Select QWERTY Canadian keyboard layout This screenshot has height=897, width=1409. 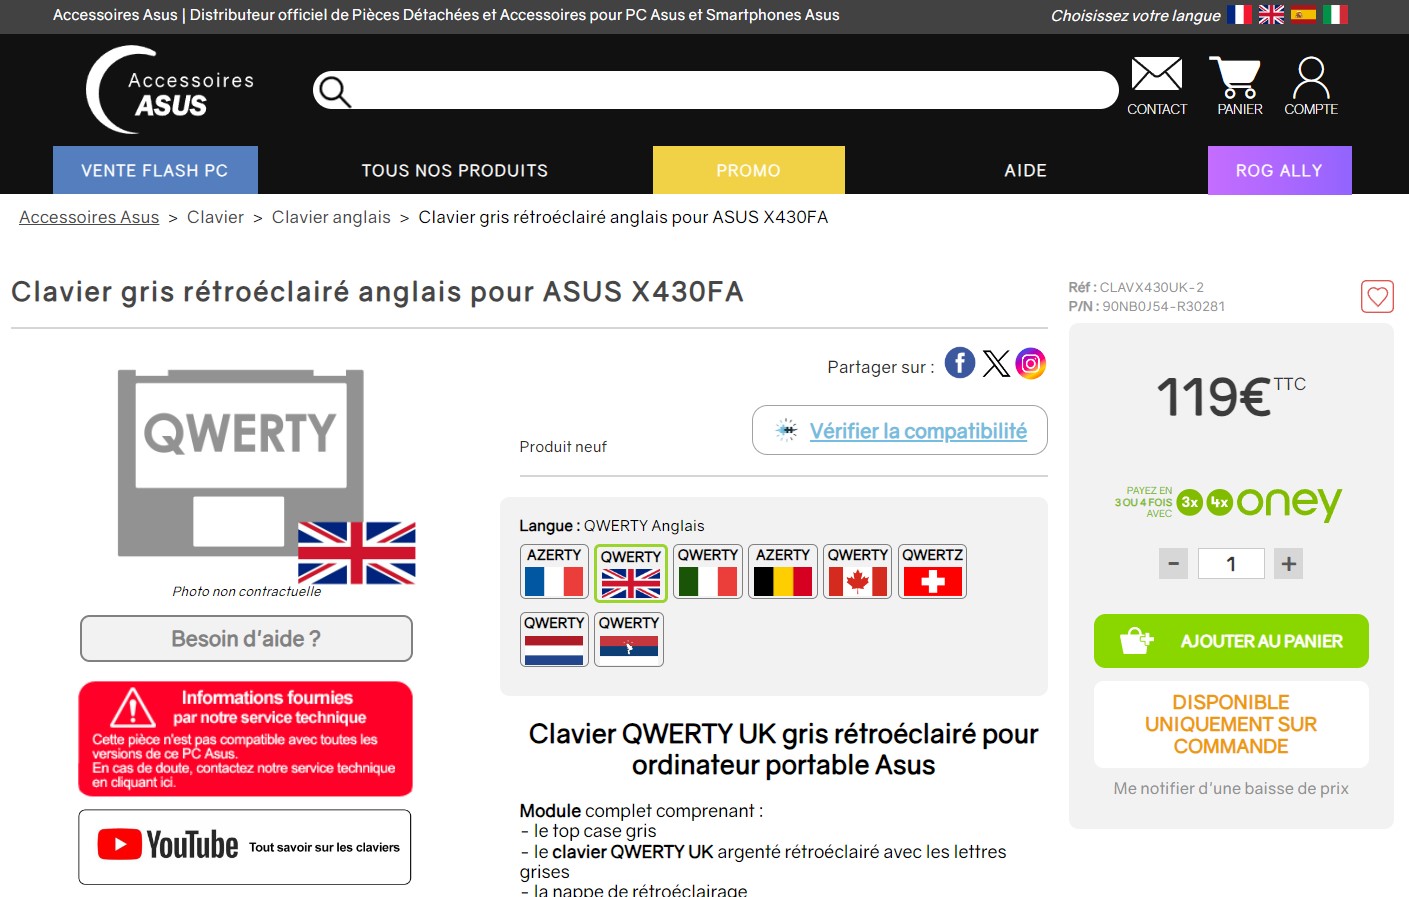tap(858, 571)
